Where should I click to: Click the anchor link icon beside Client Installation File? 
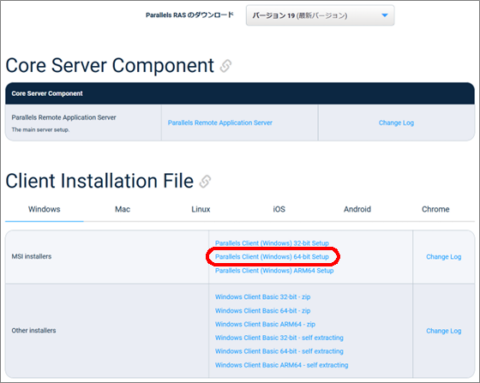pyautogui.click(x=205, y=181)
